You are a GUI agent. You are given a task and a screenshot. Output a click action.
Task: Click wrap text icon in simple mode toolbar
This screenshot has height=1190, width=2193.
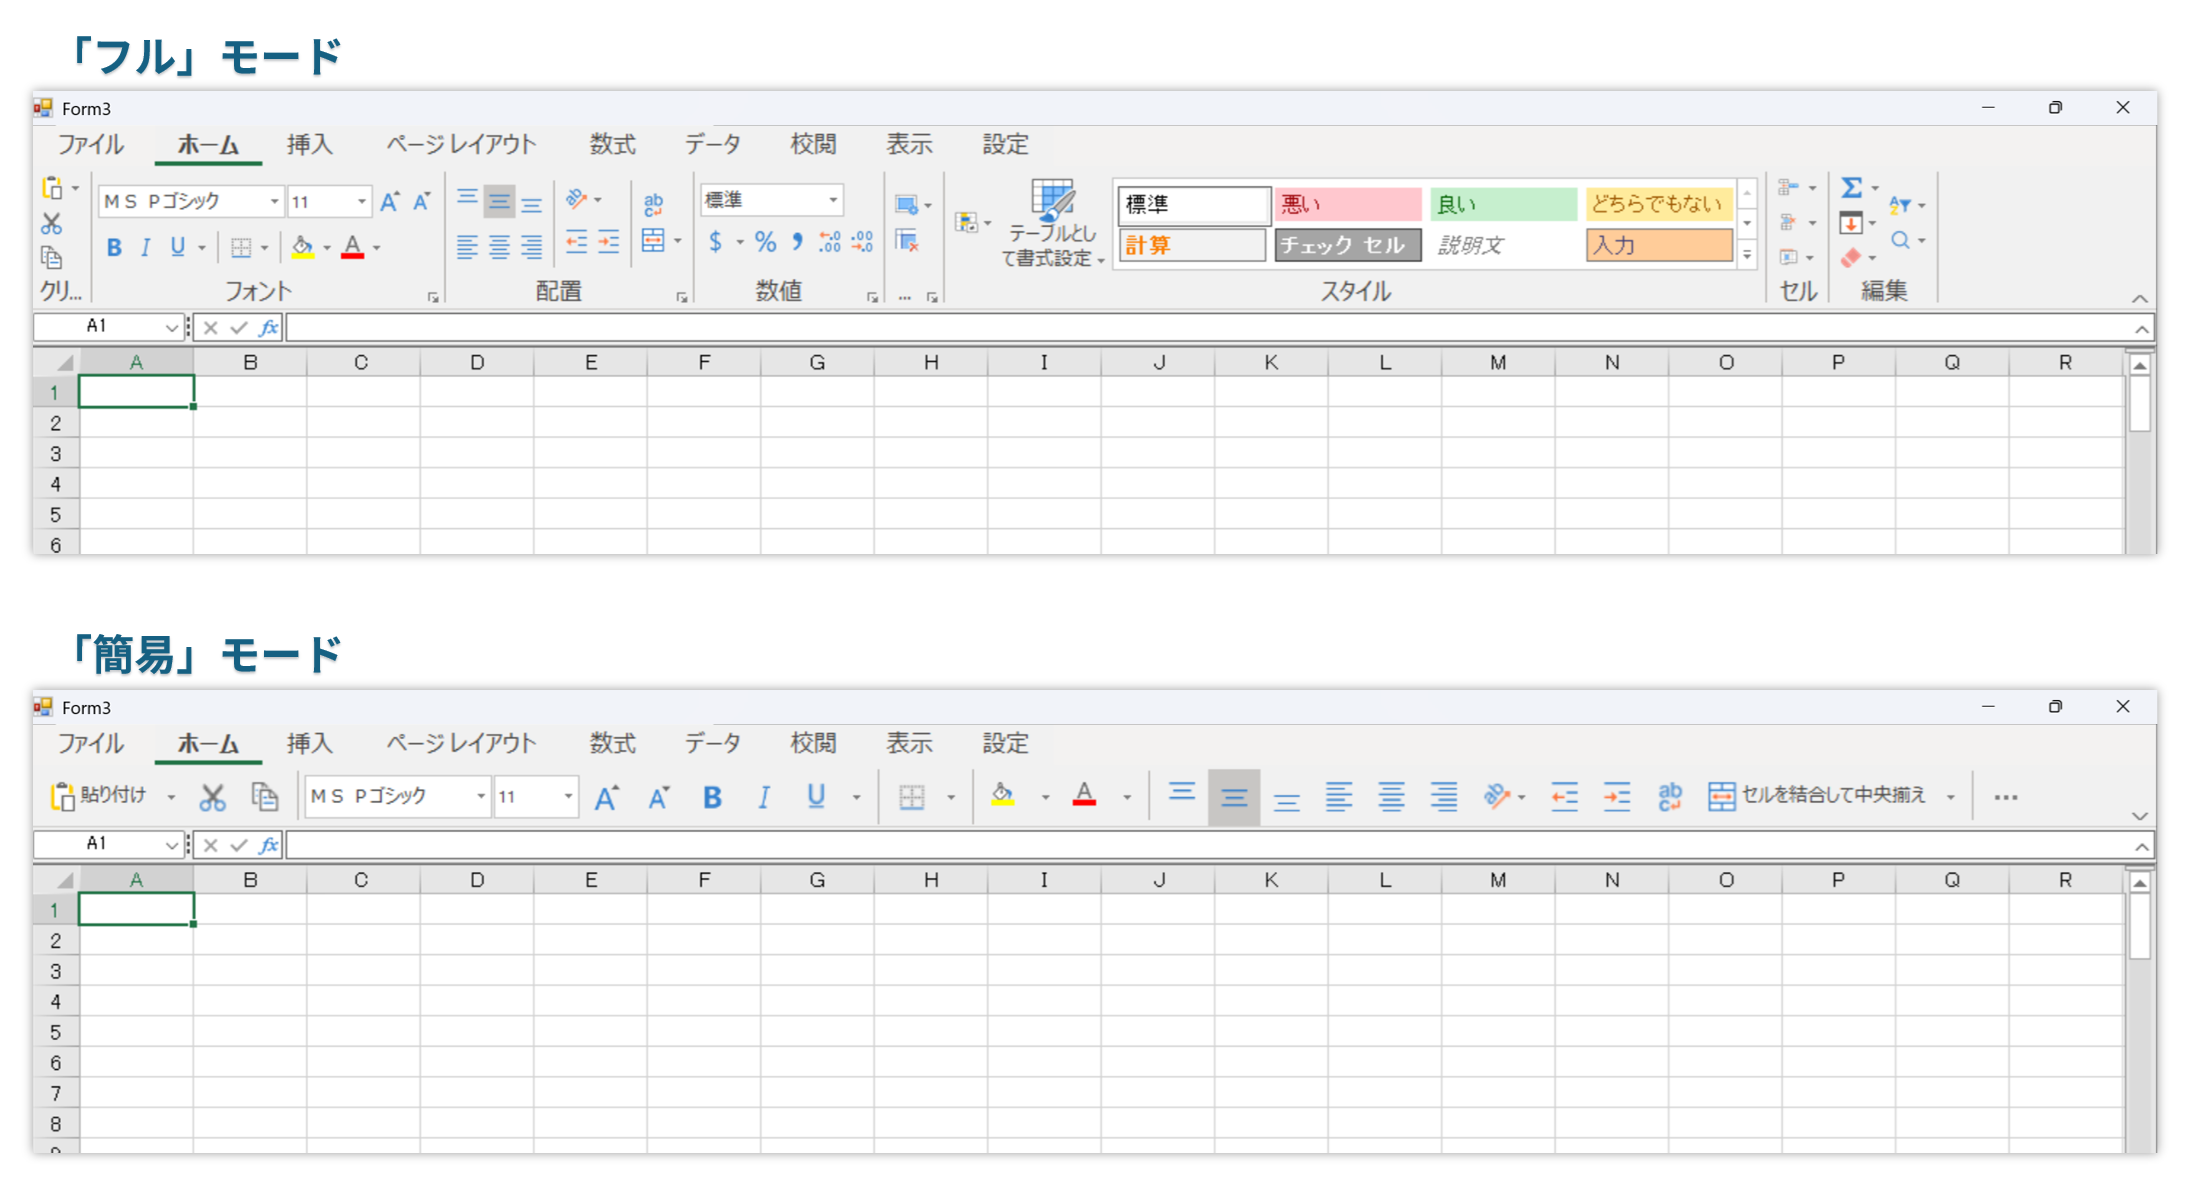[x=1669, y=797]
